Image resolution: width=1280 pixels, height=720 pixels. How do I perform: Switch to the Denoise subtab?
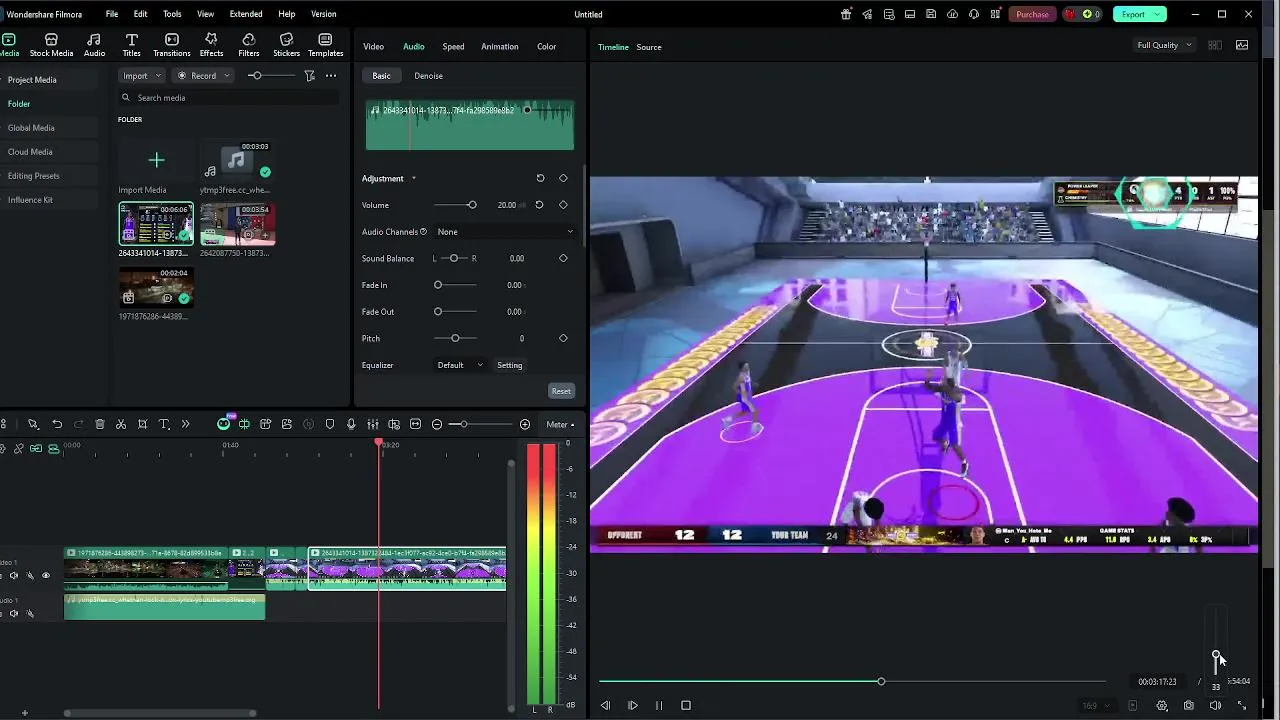pos(428,76)
